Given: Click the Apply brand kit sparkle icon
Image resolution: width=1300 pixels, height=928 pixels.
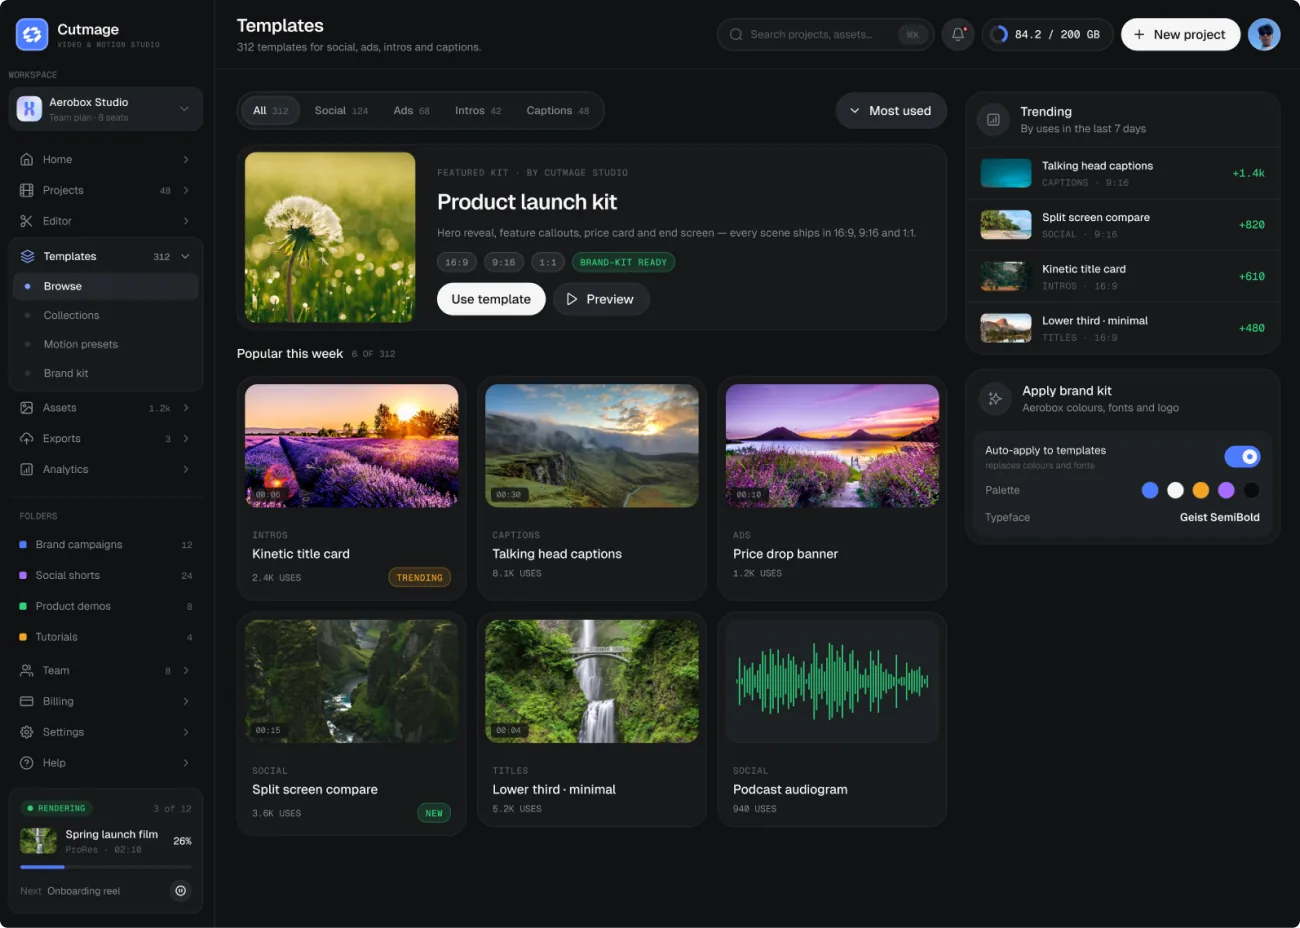Looking at the screenshot, I should pyautogui.click(x=994, y=399).
